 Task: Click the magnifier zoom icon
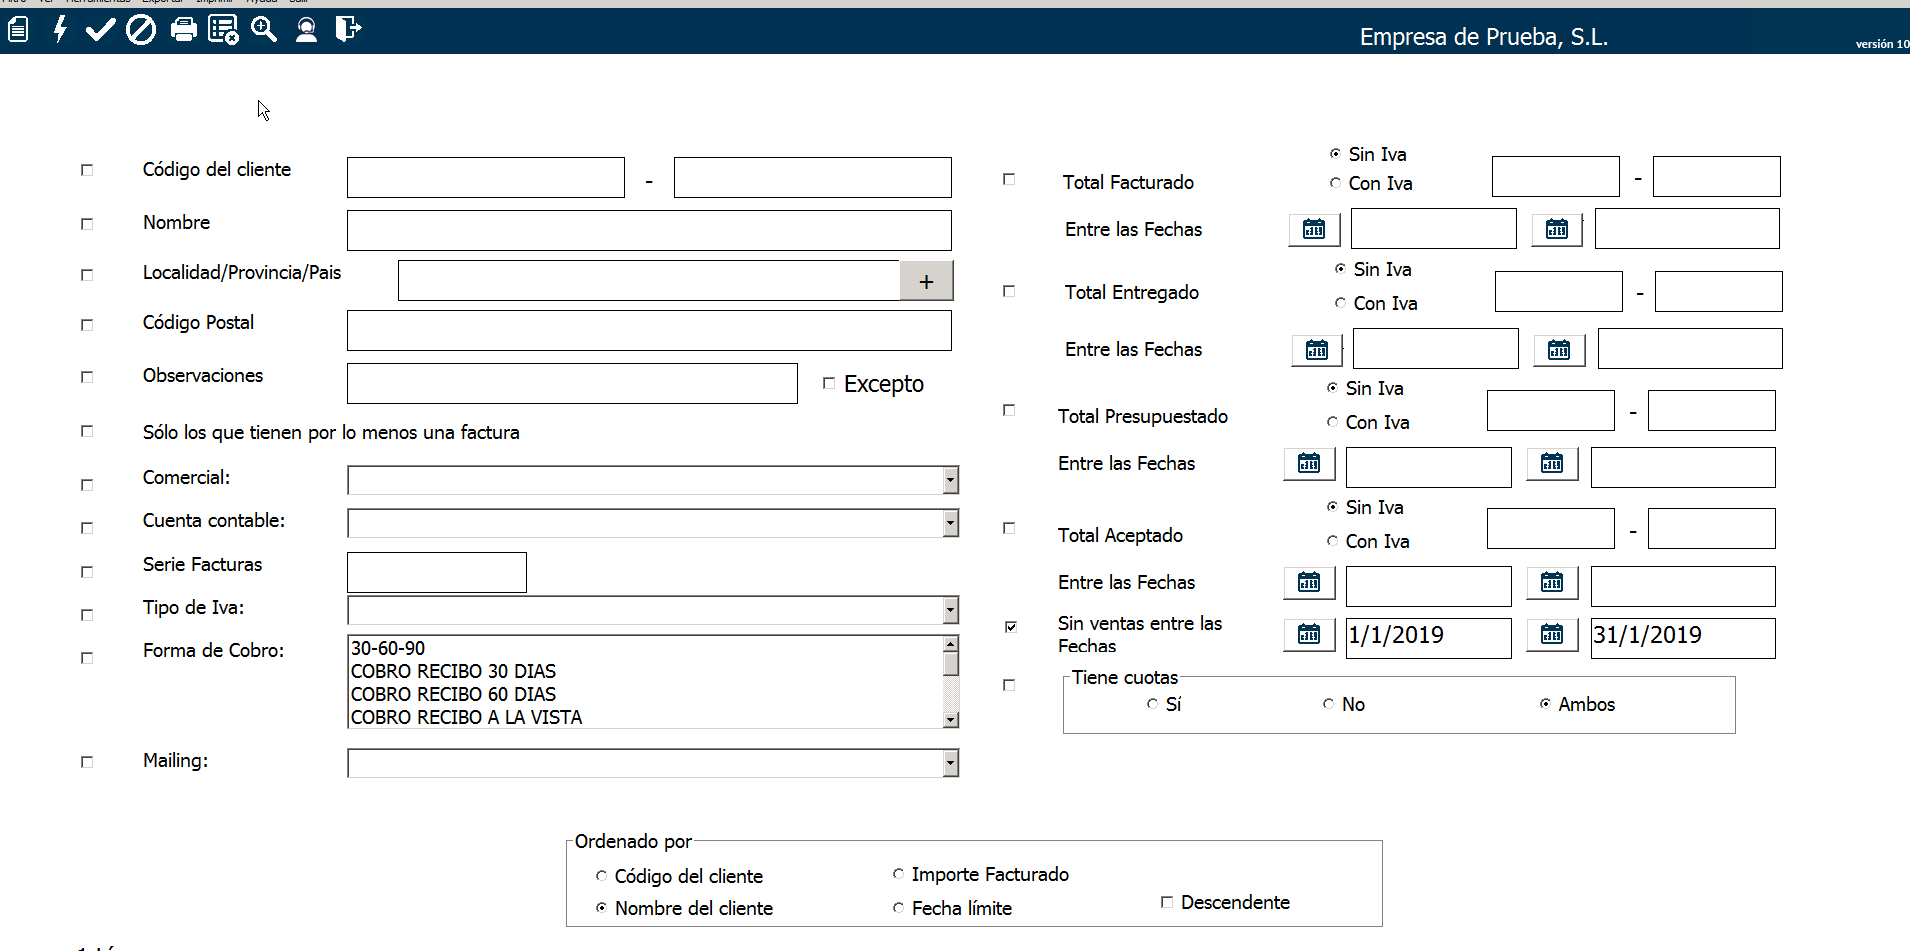coord(264,30)
